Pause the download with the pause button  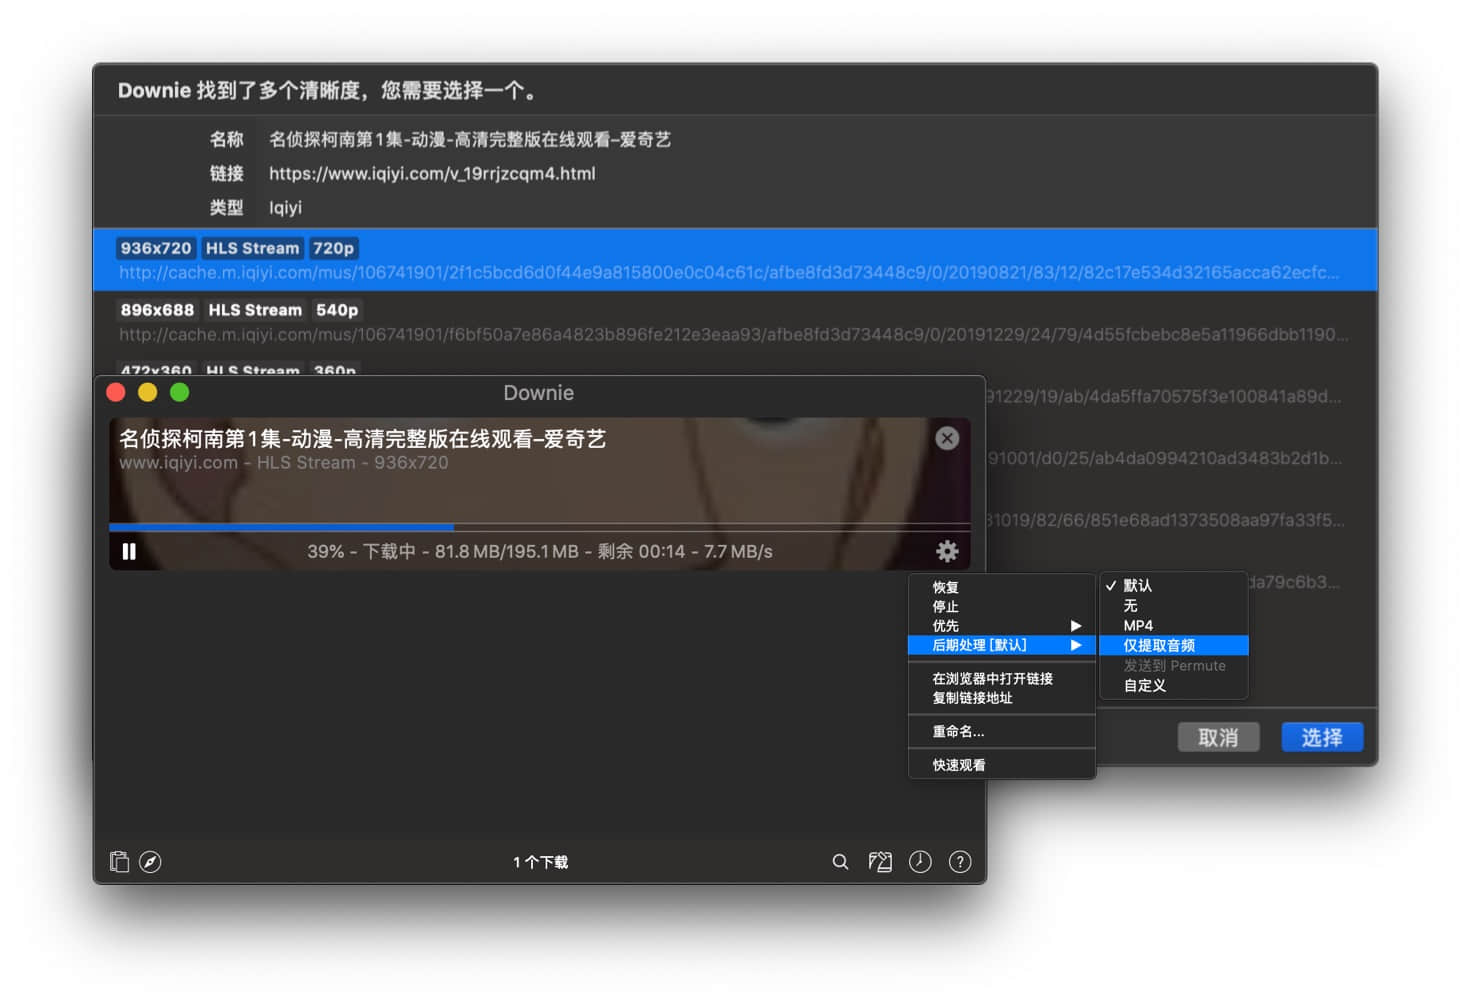[129, 552]
